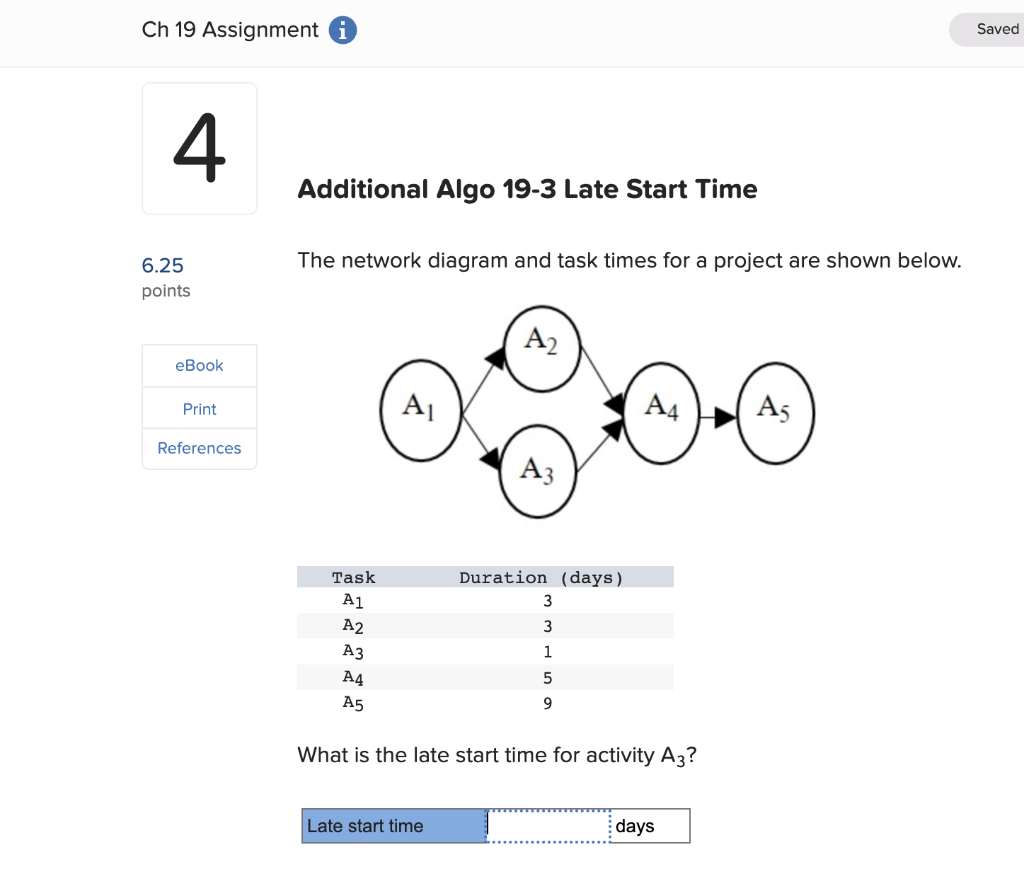Open the eBook resource
This screenshot has height=886, width=1024.
(199, 365)
